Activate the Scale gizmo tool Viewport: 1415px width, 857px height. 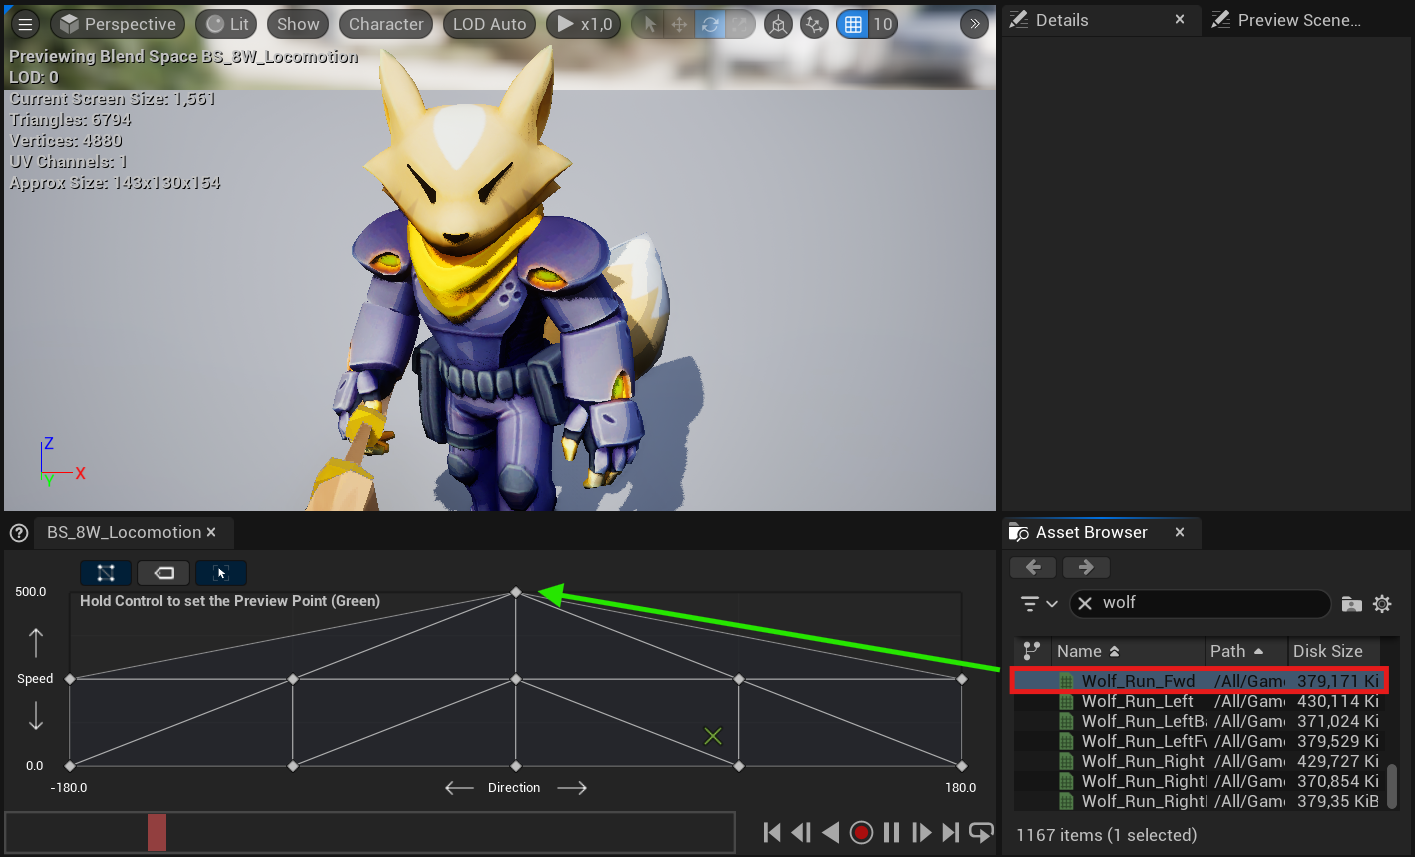coord(740,24)
